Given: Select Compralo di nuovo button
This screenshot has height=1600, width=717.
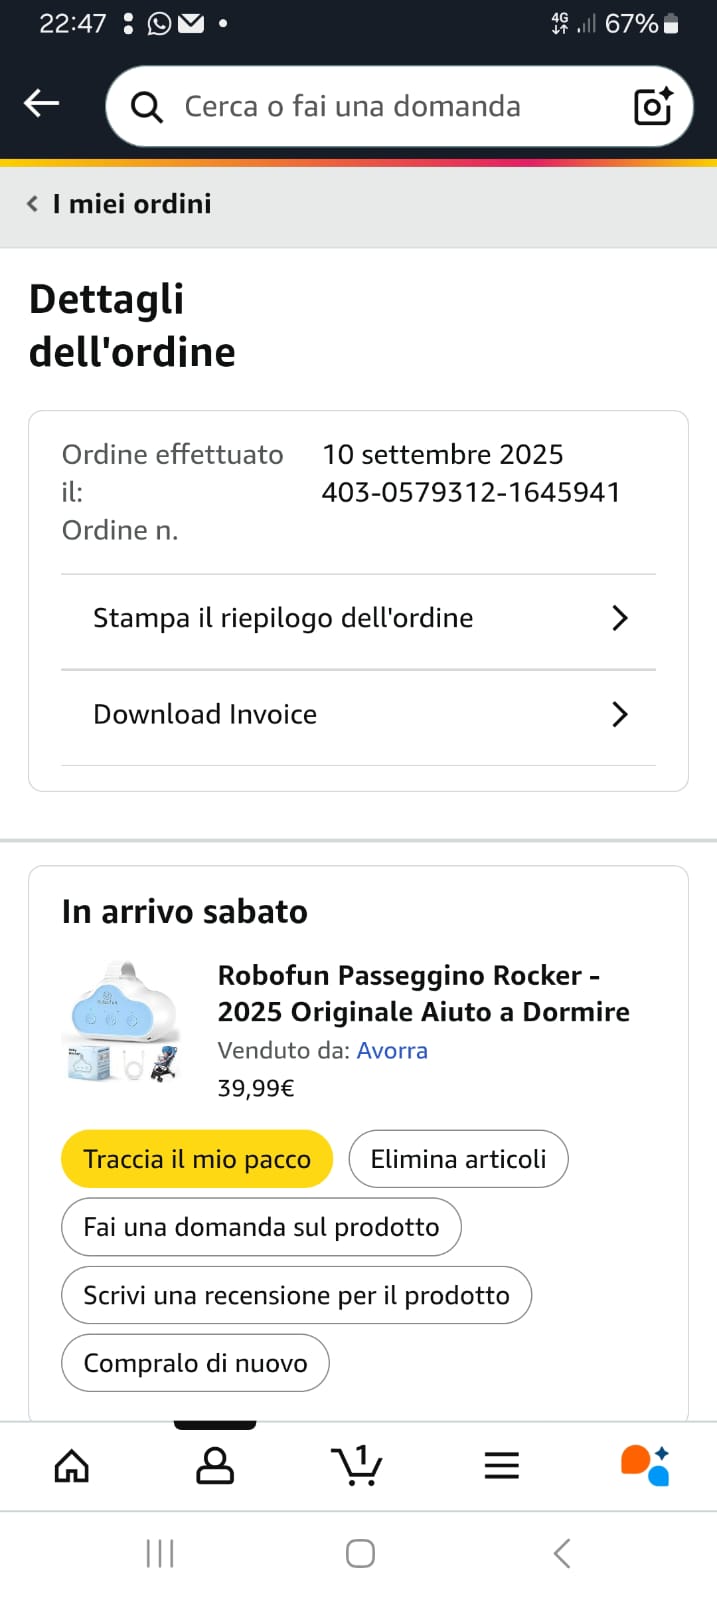Looking at the screenshot, I should pyautogui.click(x=195, y=1363).
